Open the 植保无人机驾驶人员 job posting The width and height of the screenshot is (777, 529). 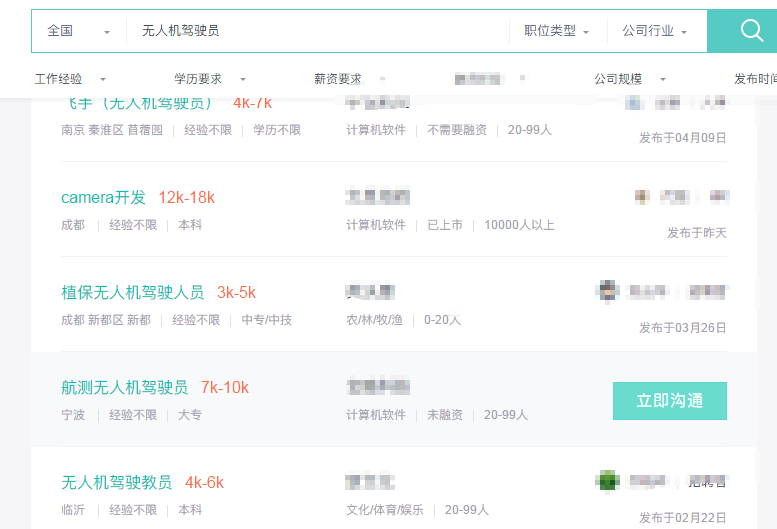coord(132,292)
